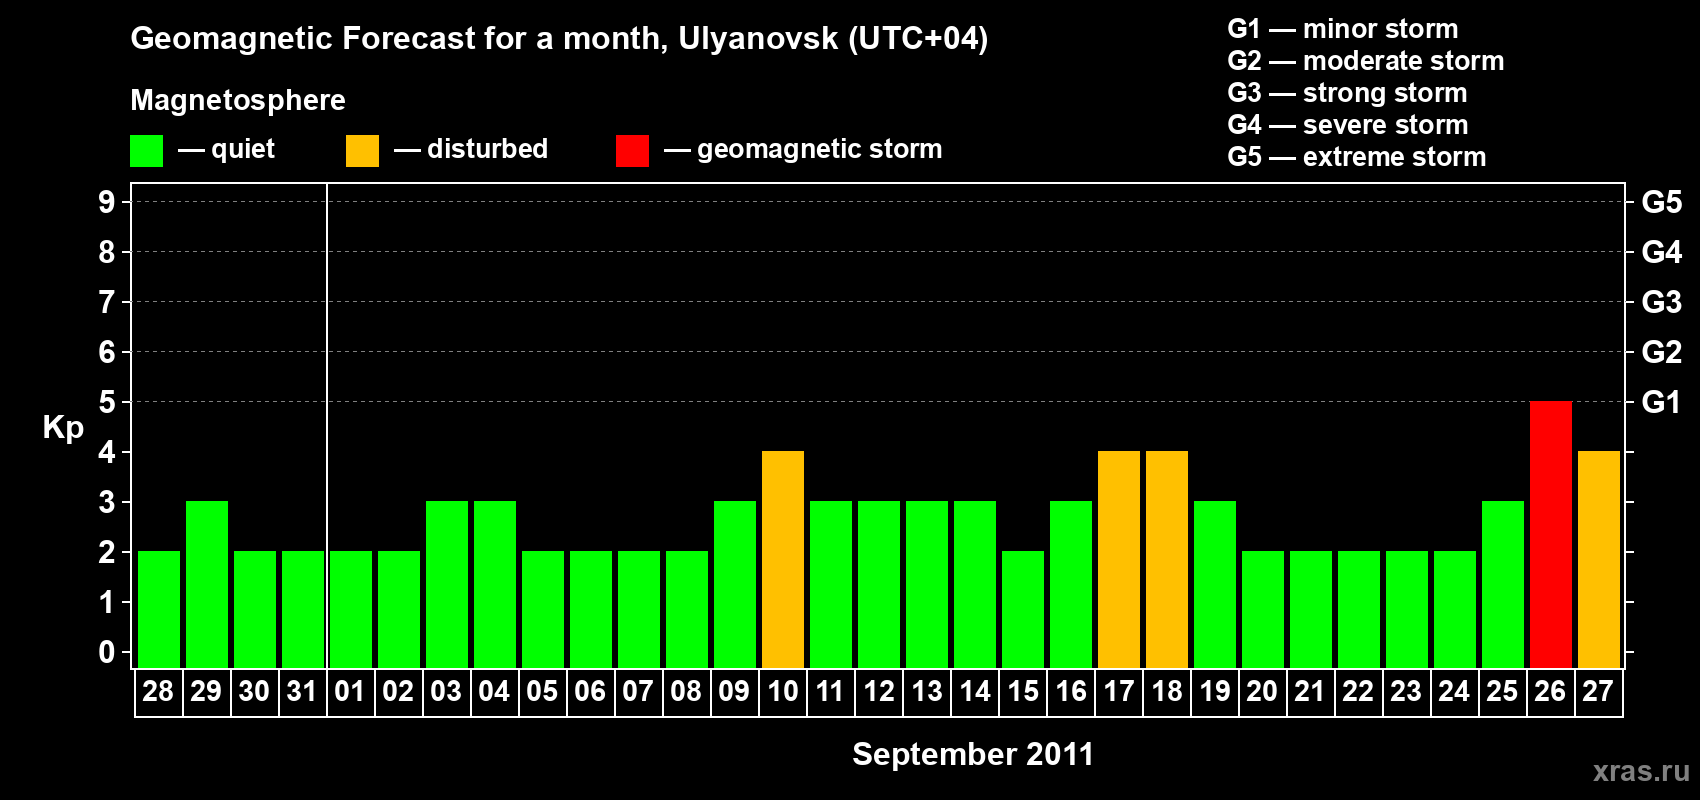Click the orange disturbed legend swatch
1700x800 pixels.
[362, 151]
